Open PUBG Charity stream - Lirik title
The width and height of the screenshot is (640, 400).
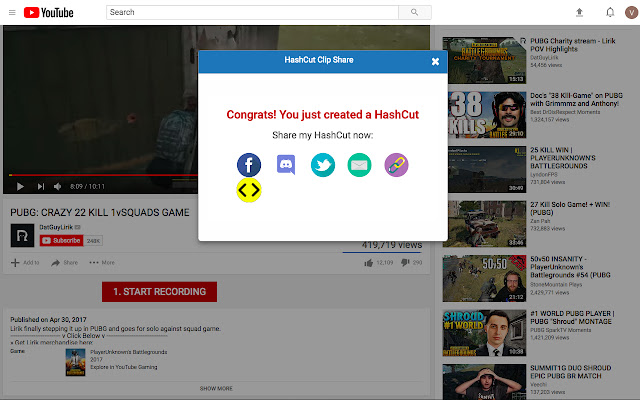(573, 45)
